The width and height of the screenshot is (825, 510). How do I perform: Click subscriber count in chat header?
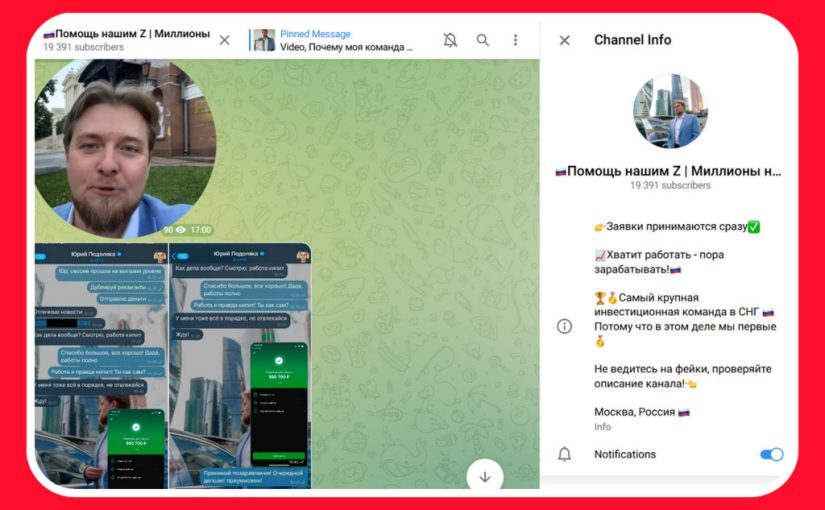tap(83, 47)
